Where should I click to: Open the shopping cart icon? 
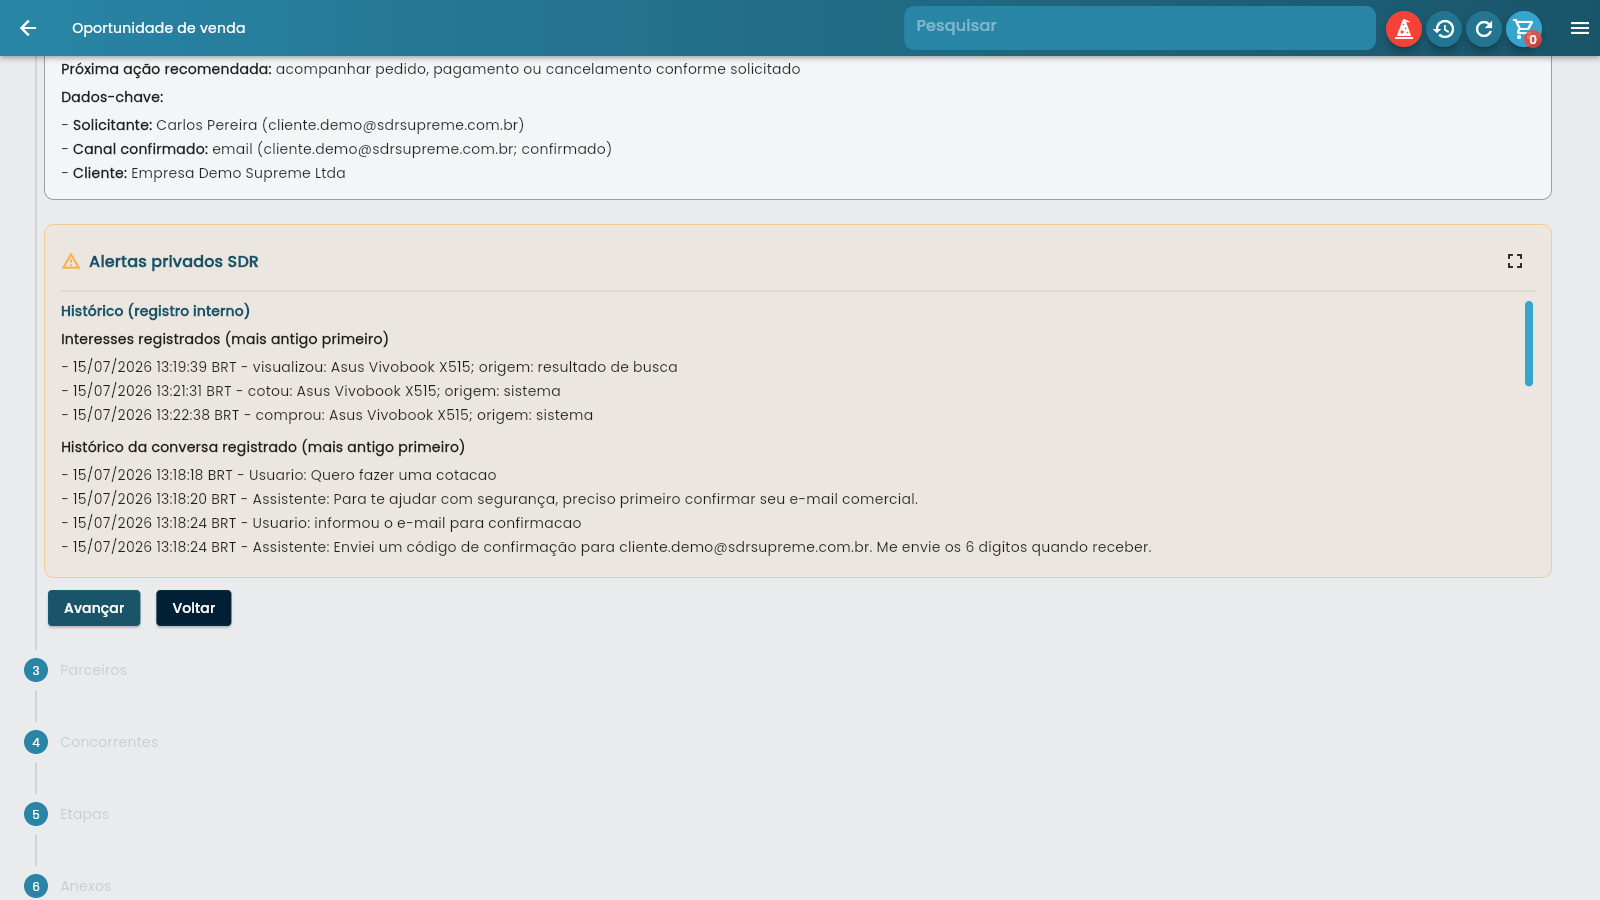point(1524,29)
